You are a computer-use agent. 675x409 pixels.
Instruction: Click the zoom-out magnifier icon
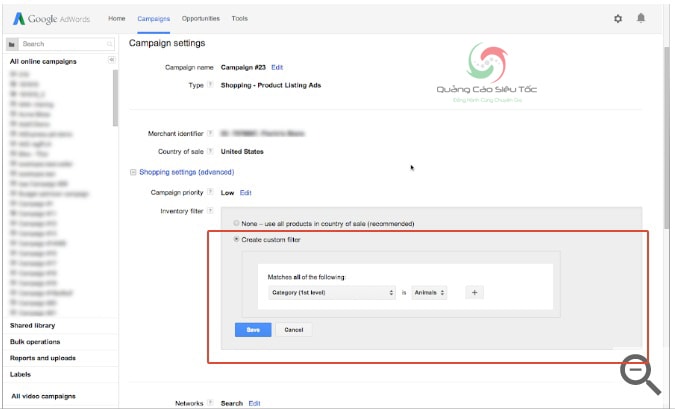(640, 374)
